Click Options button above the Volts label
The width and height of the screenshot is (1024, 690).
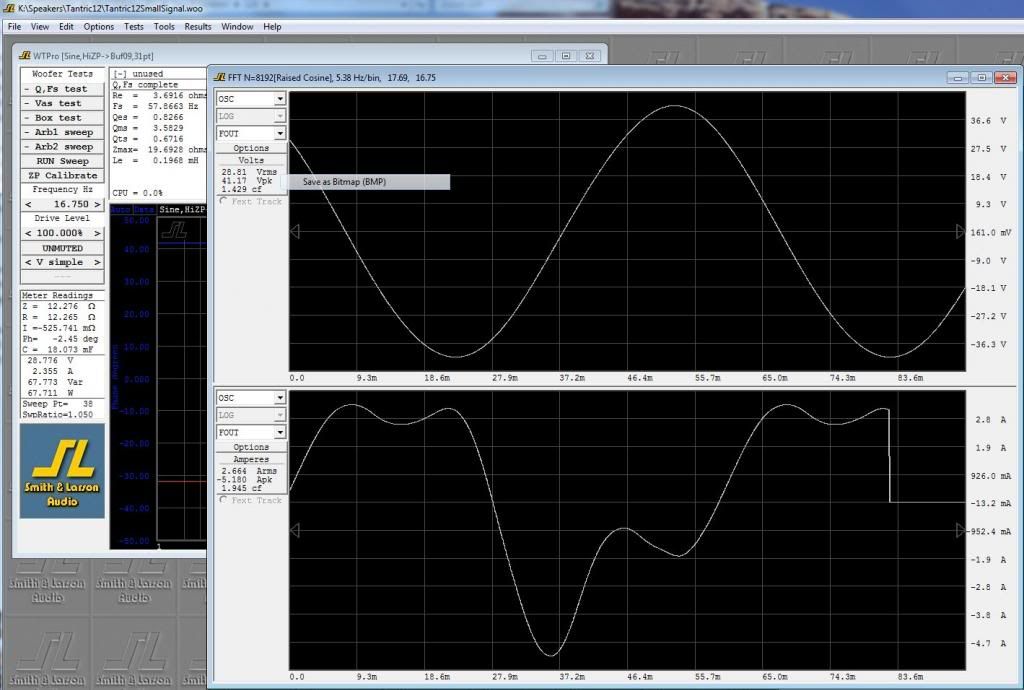251,148
